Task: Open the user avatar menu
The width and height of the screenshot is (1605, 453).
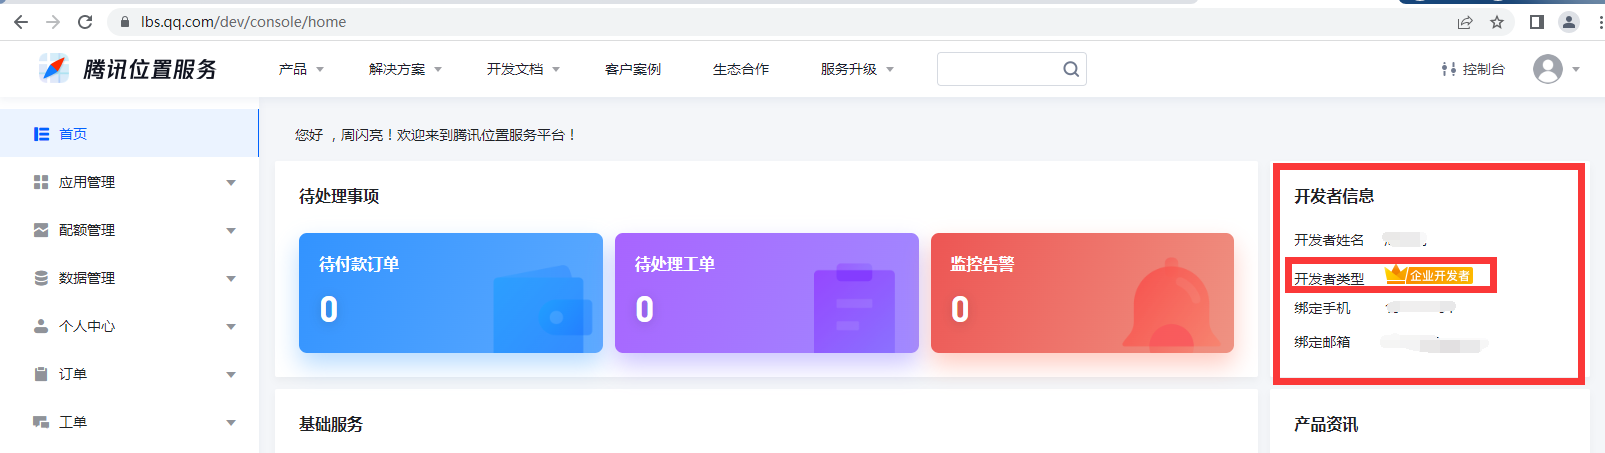Action: click(x=1548, y=69)
